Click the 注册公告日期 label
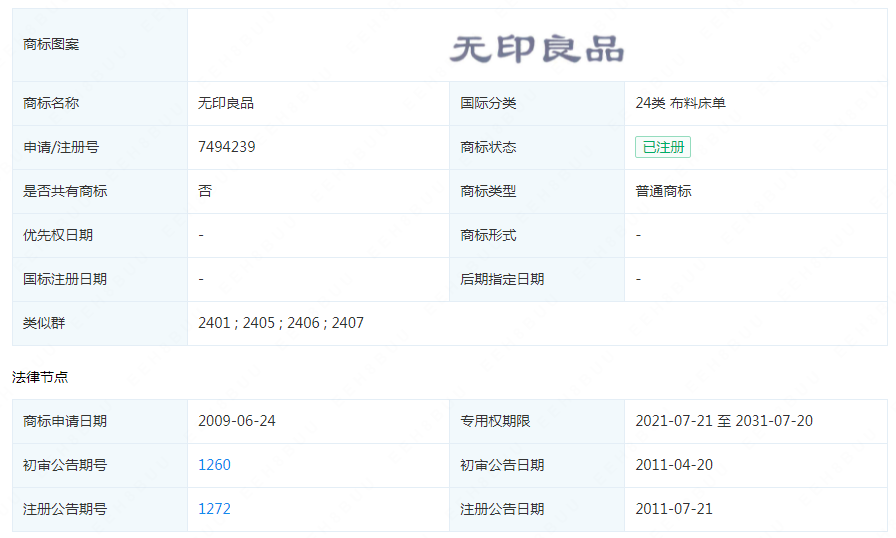The width and height of the screenshot is (896, 538). click(x=502, y=509)
